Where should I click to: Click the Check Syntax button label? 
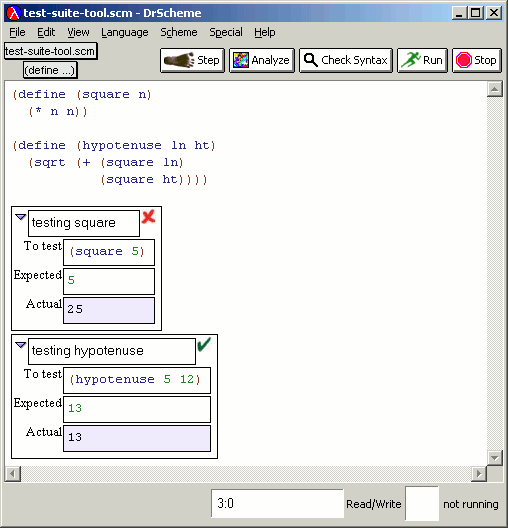point(354,60)
